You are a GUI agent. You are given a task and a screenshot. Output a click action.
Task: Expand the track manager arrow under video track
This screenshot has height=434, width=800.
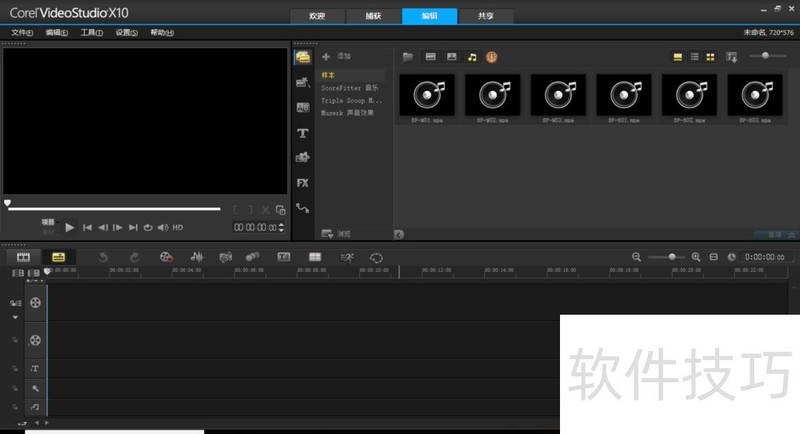click(x=15, y=317)
